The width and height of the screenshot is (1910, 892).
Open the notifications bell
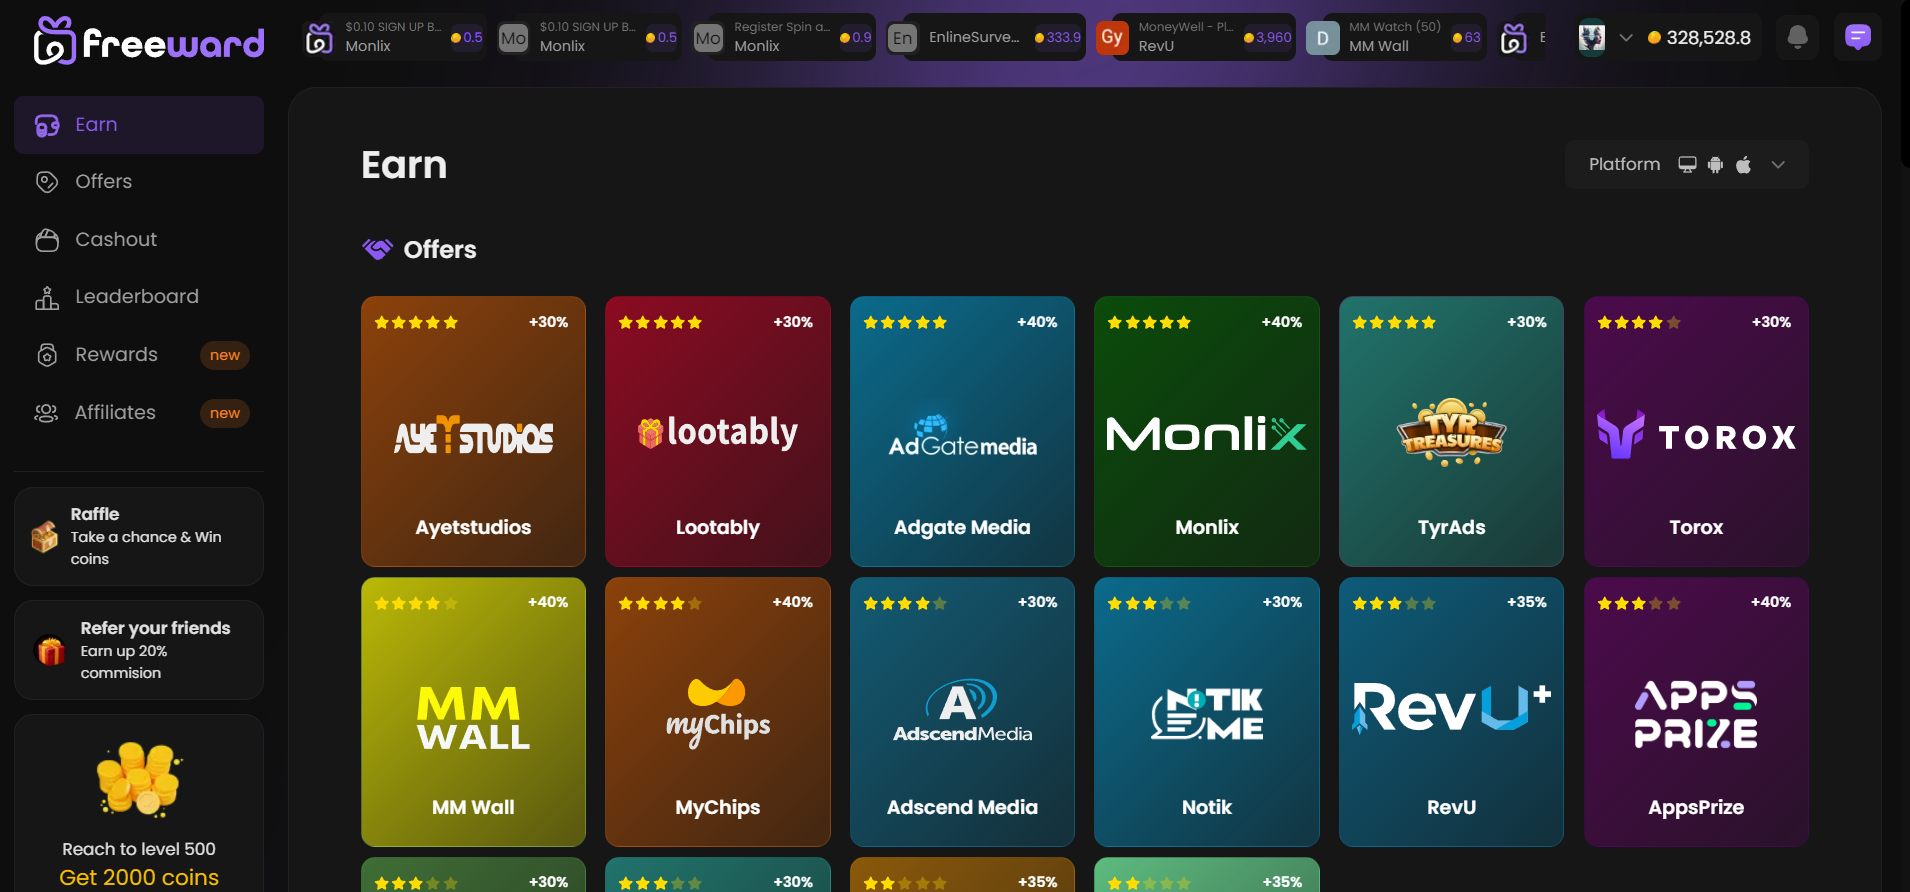pos(1797,38)
